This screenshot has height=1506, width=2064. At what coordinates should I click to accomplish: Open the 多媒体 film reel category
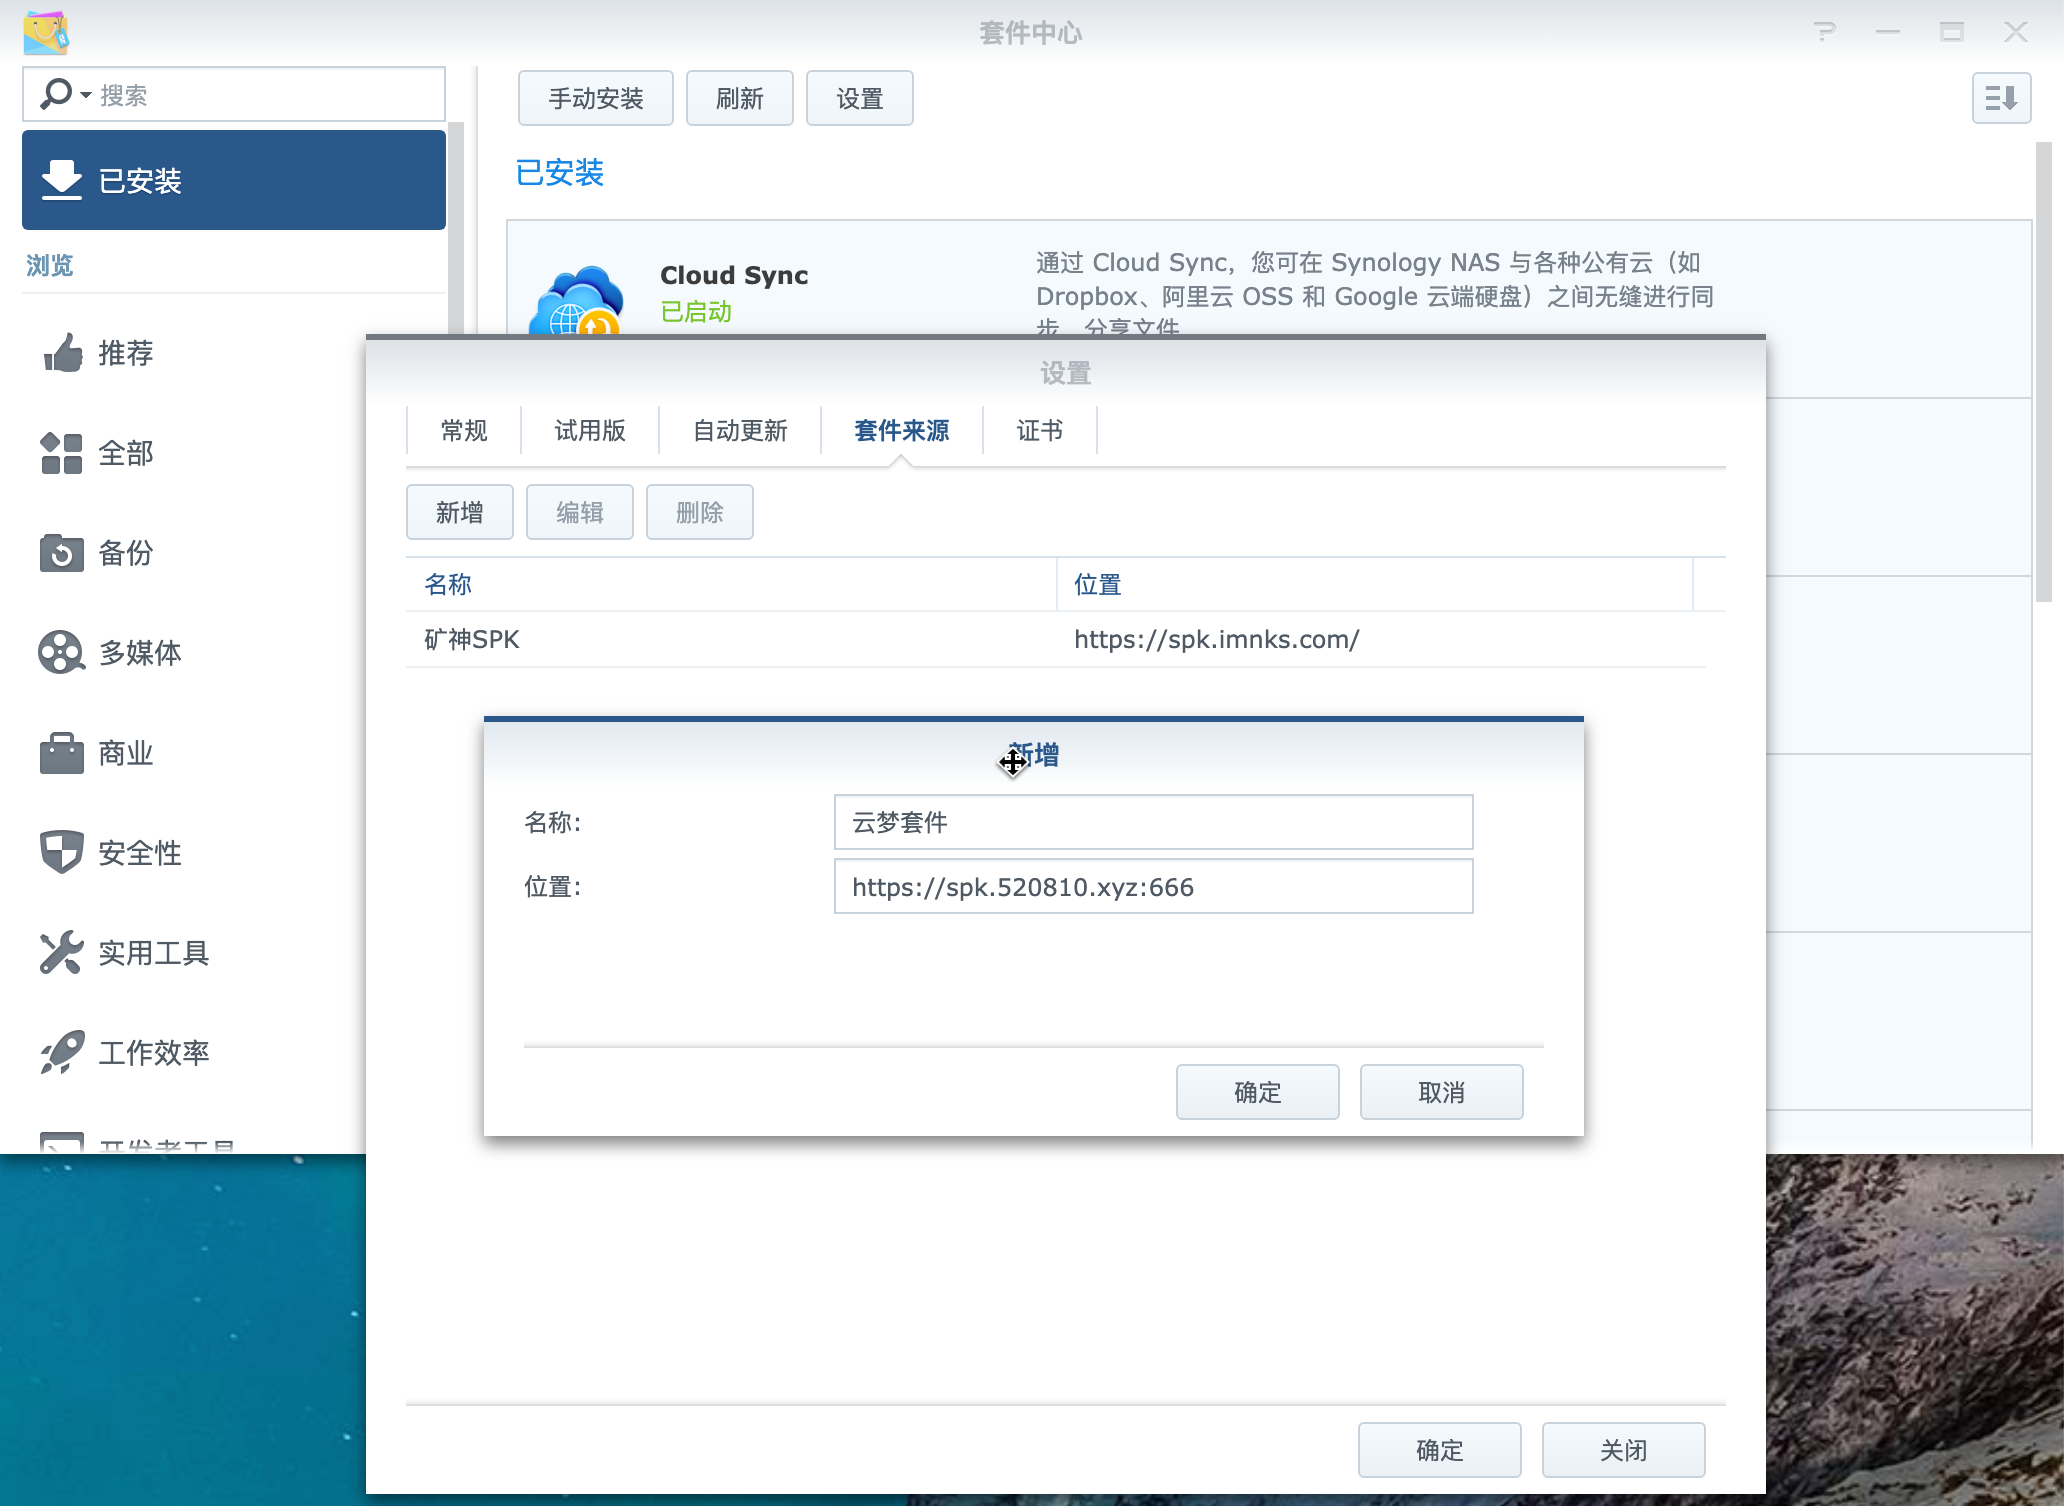click(62, 653)
